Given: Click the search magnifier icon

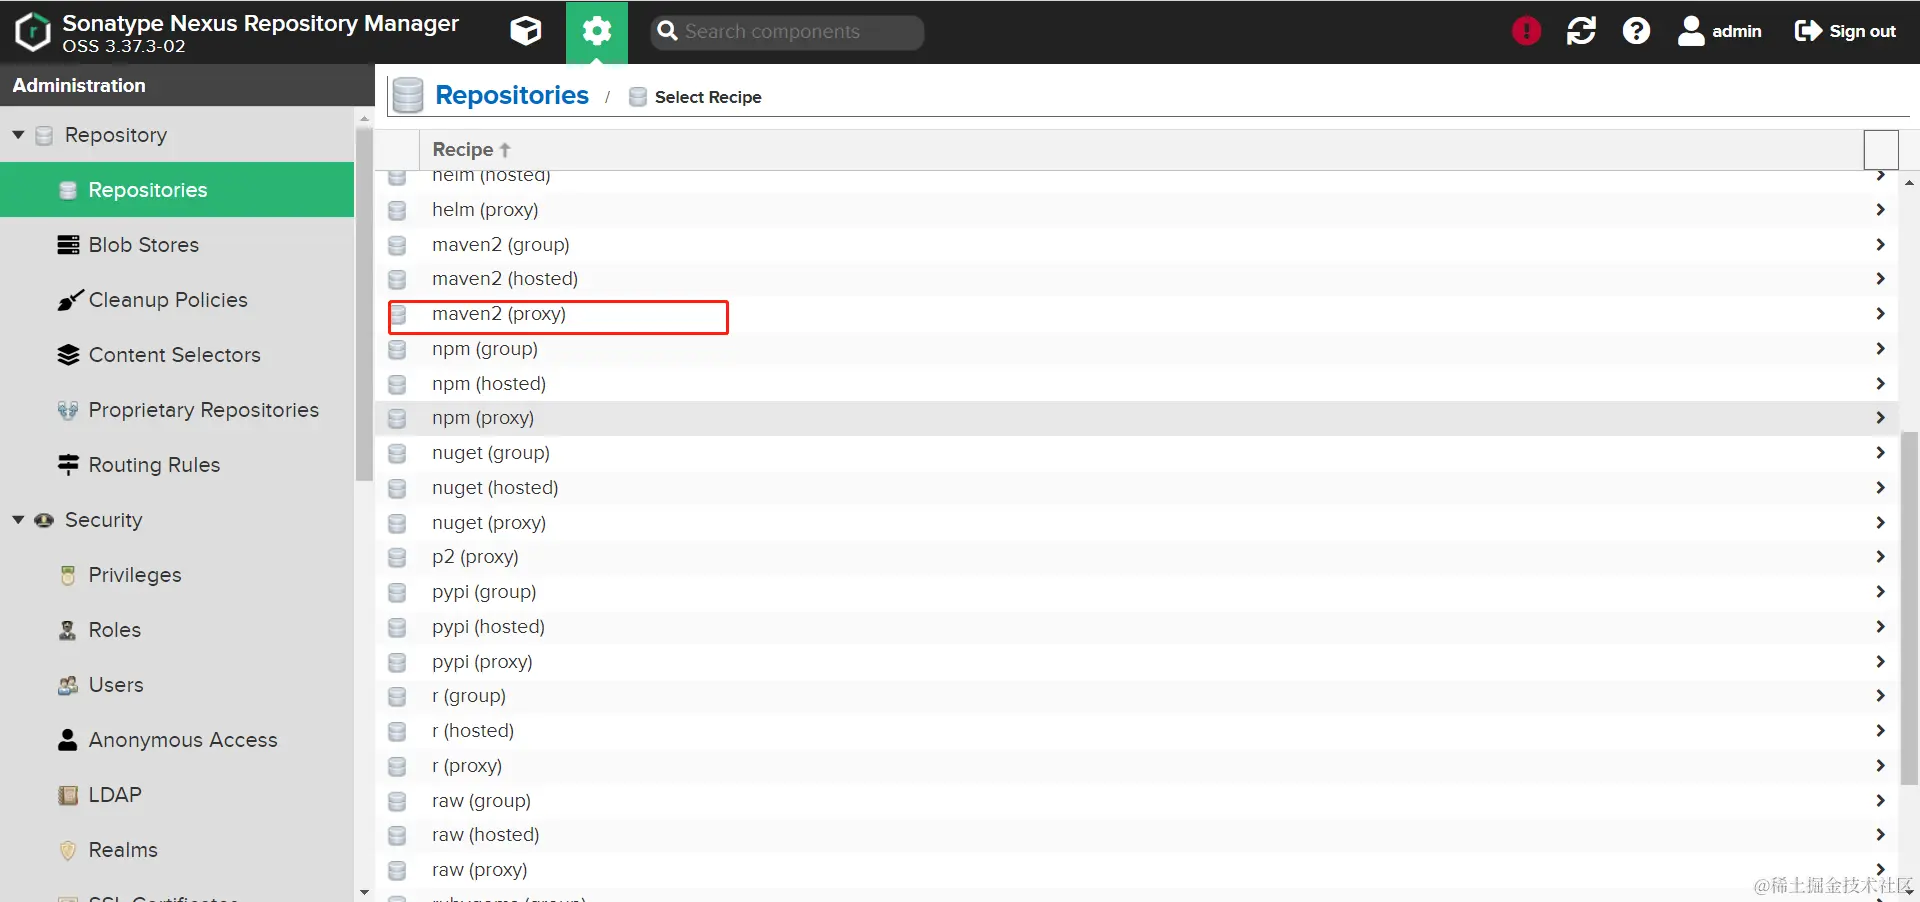Looking at the screenshot, I should point(667,31).
